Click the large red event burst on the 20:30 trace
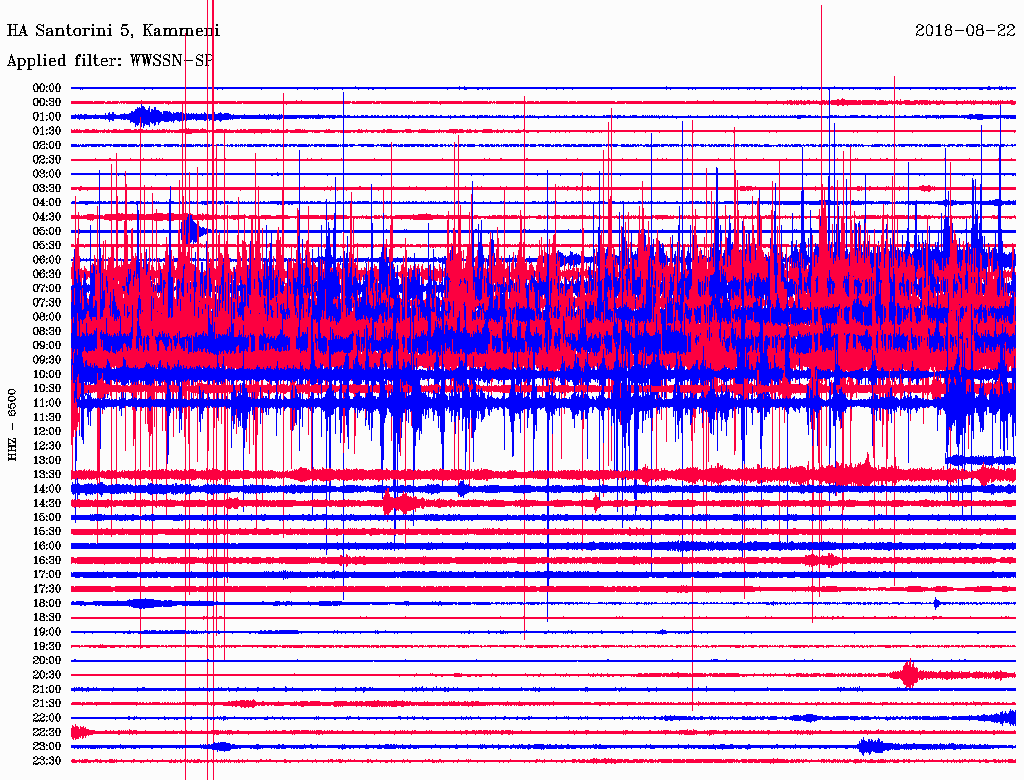The height and width of the screenshot is (780, 1024). coord(909,674)
